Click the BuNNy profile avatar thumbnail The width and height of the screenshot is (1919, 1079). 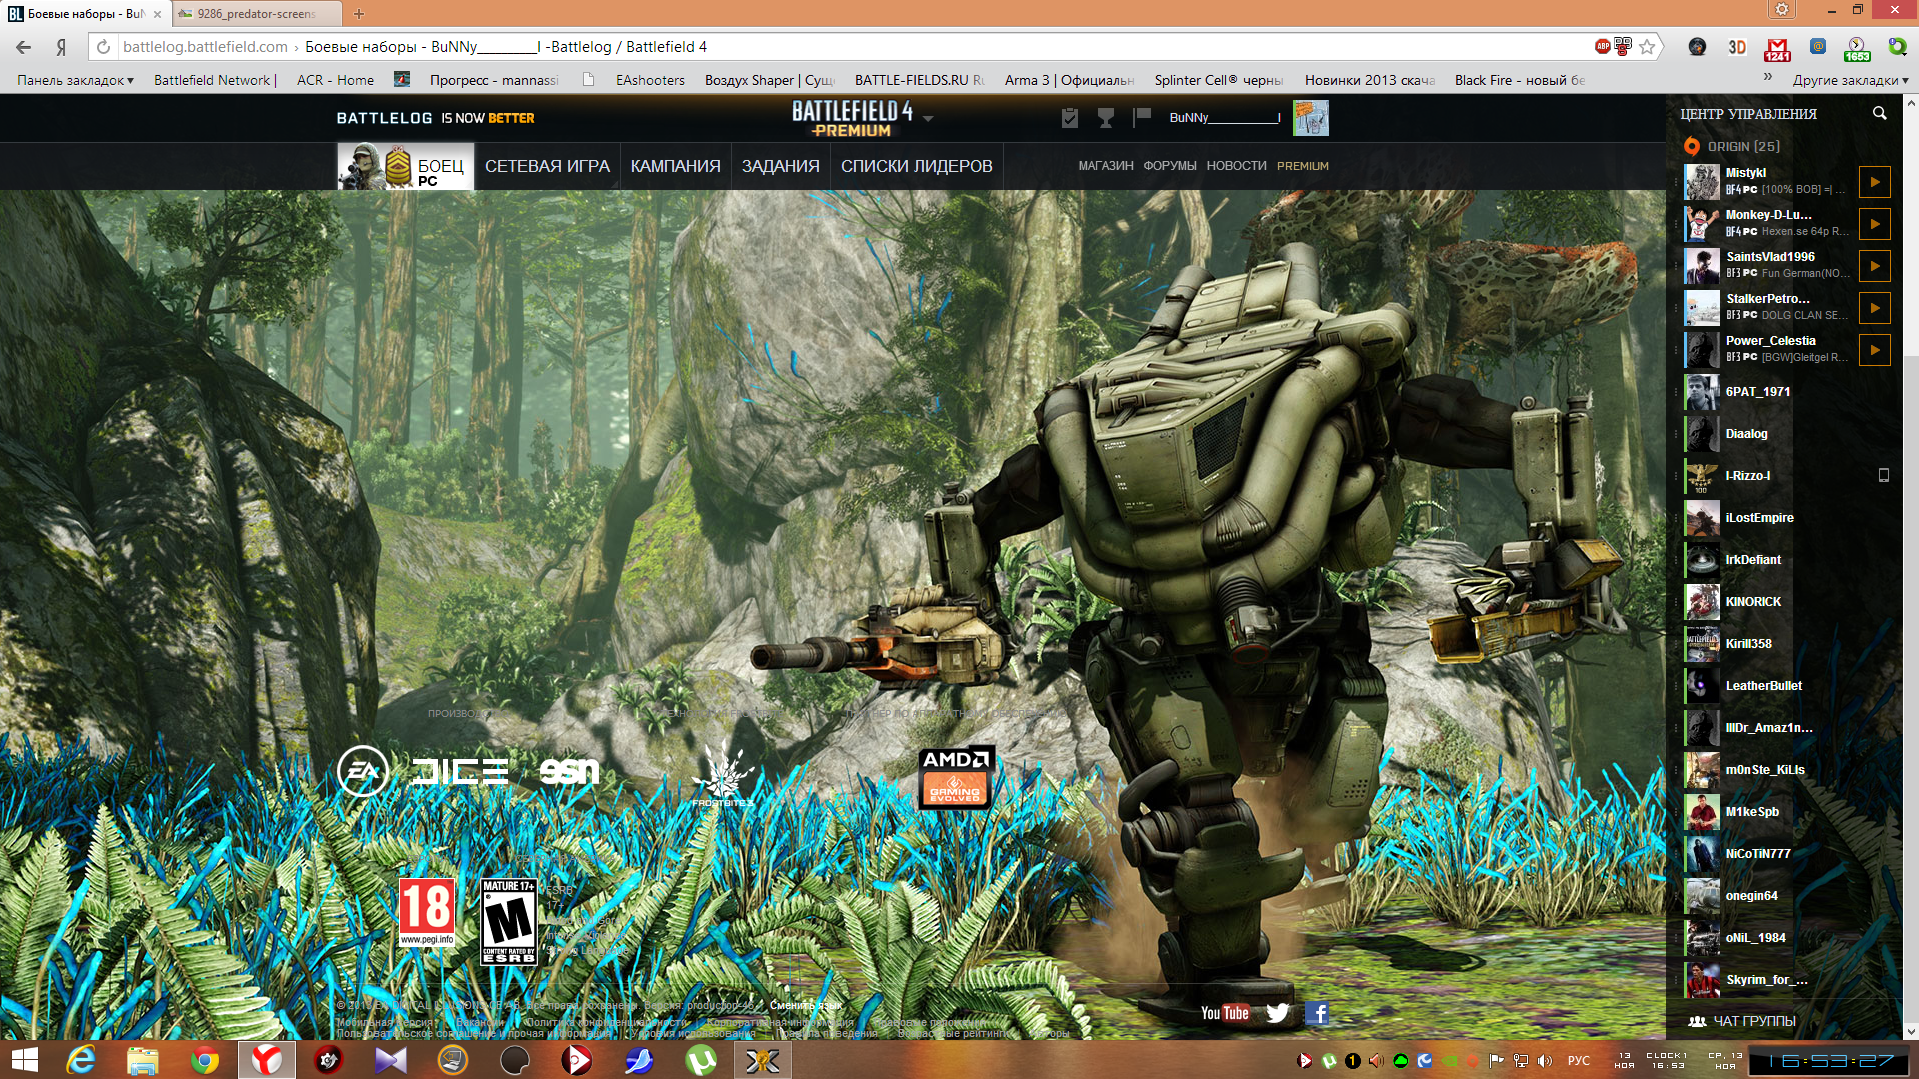[1311, 118]
